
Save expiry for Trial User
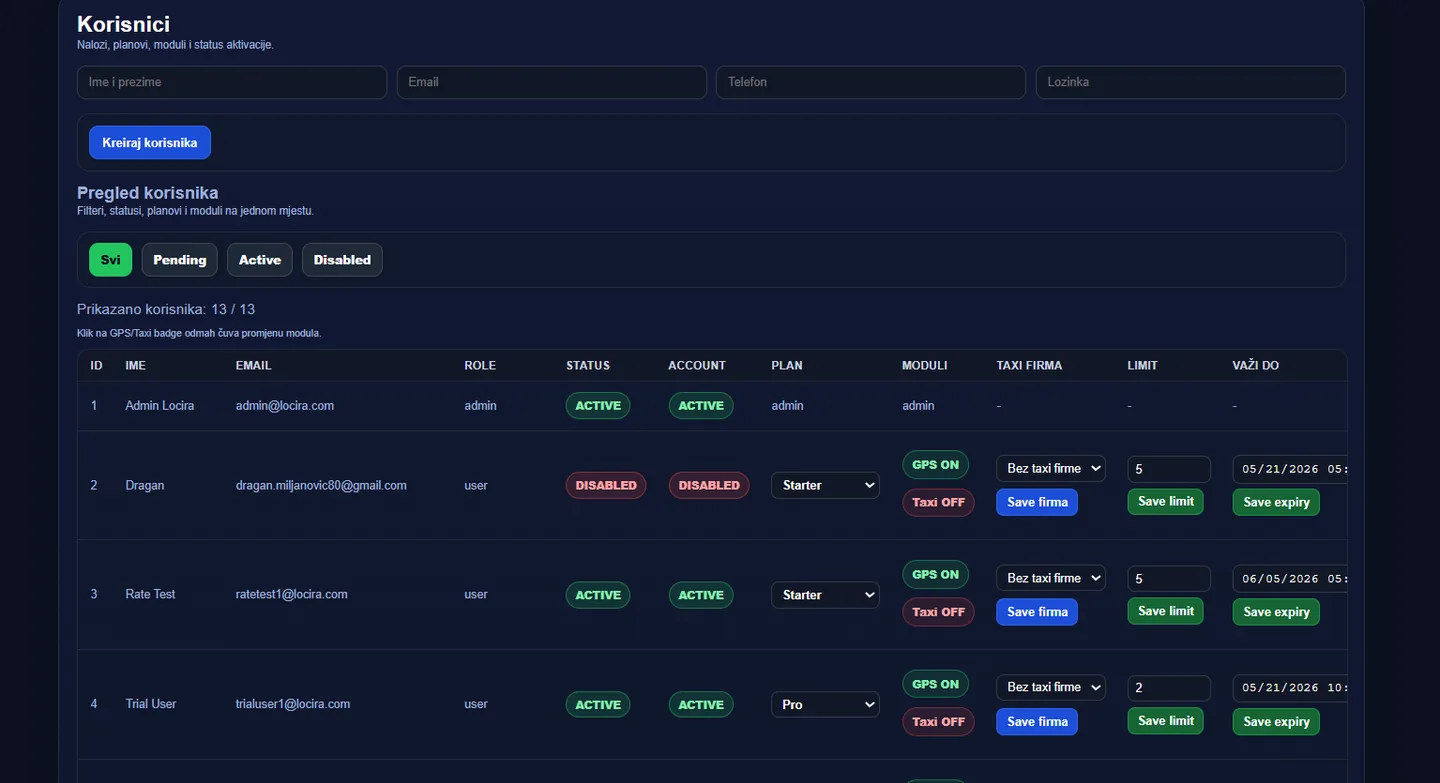1276,721
